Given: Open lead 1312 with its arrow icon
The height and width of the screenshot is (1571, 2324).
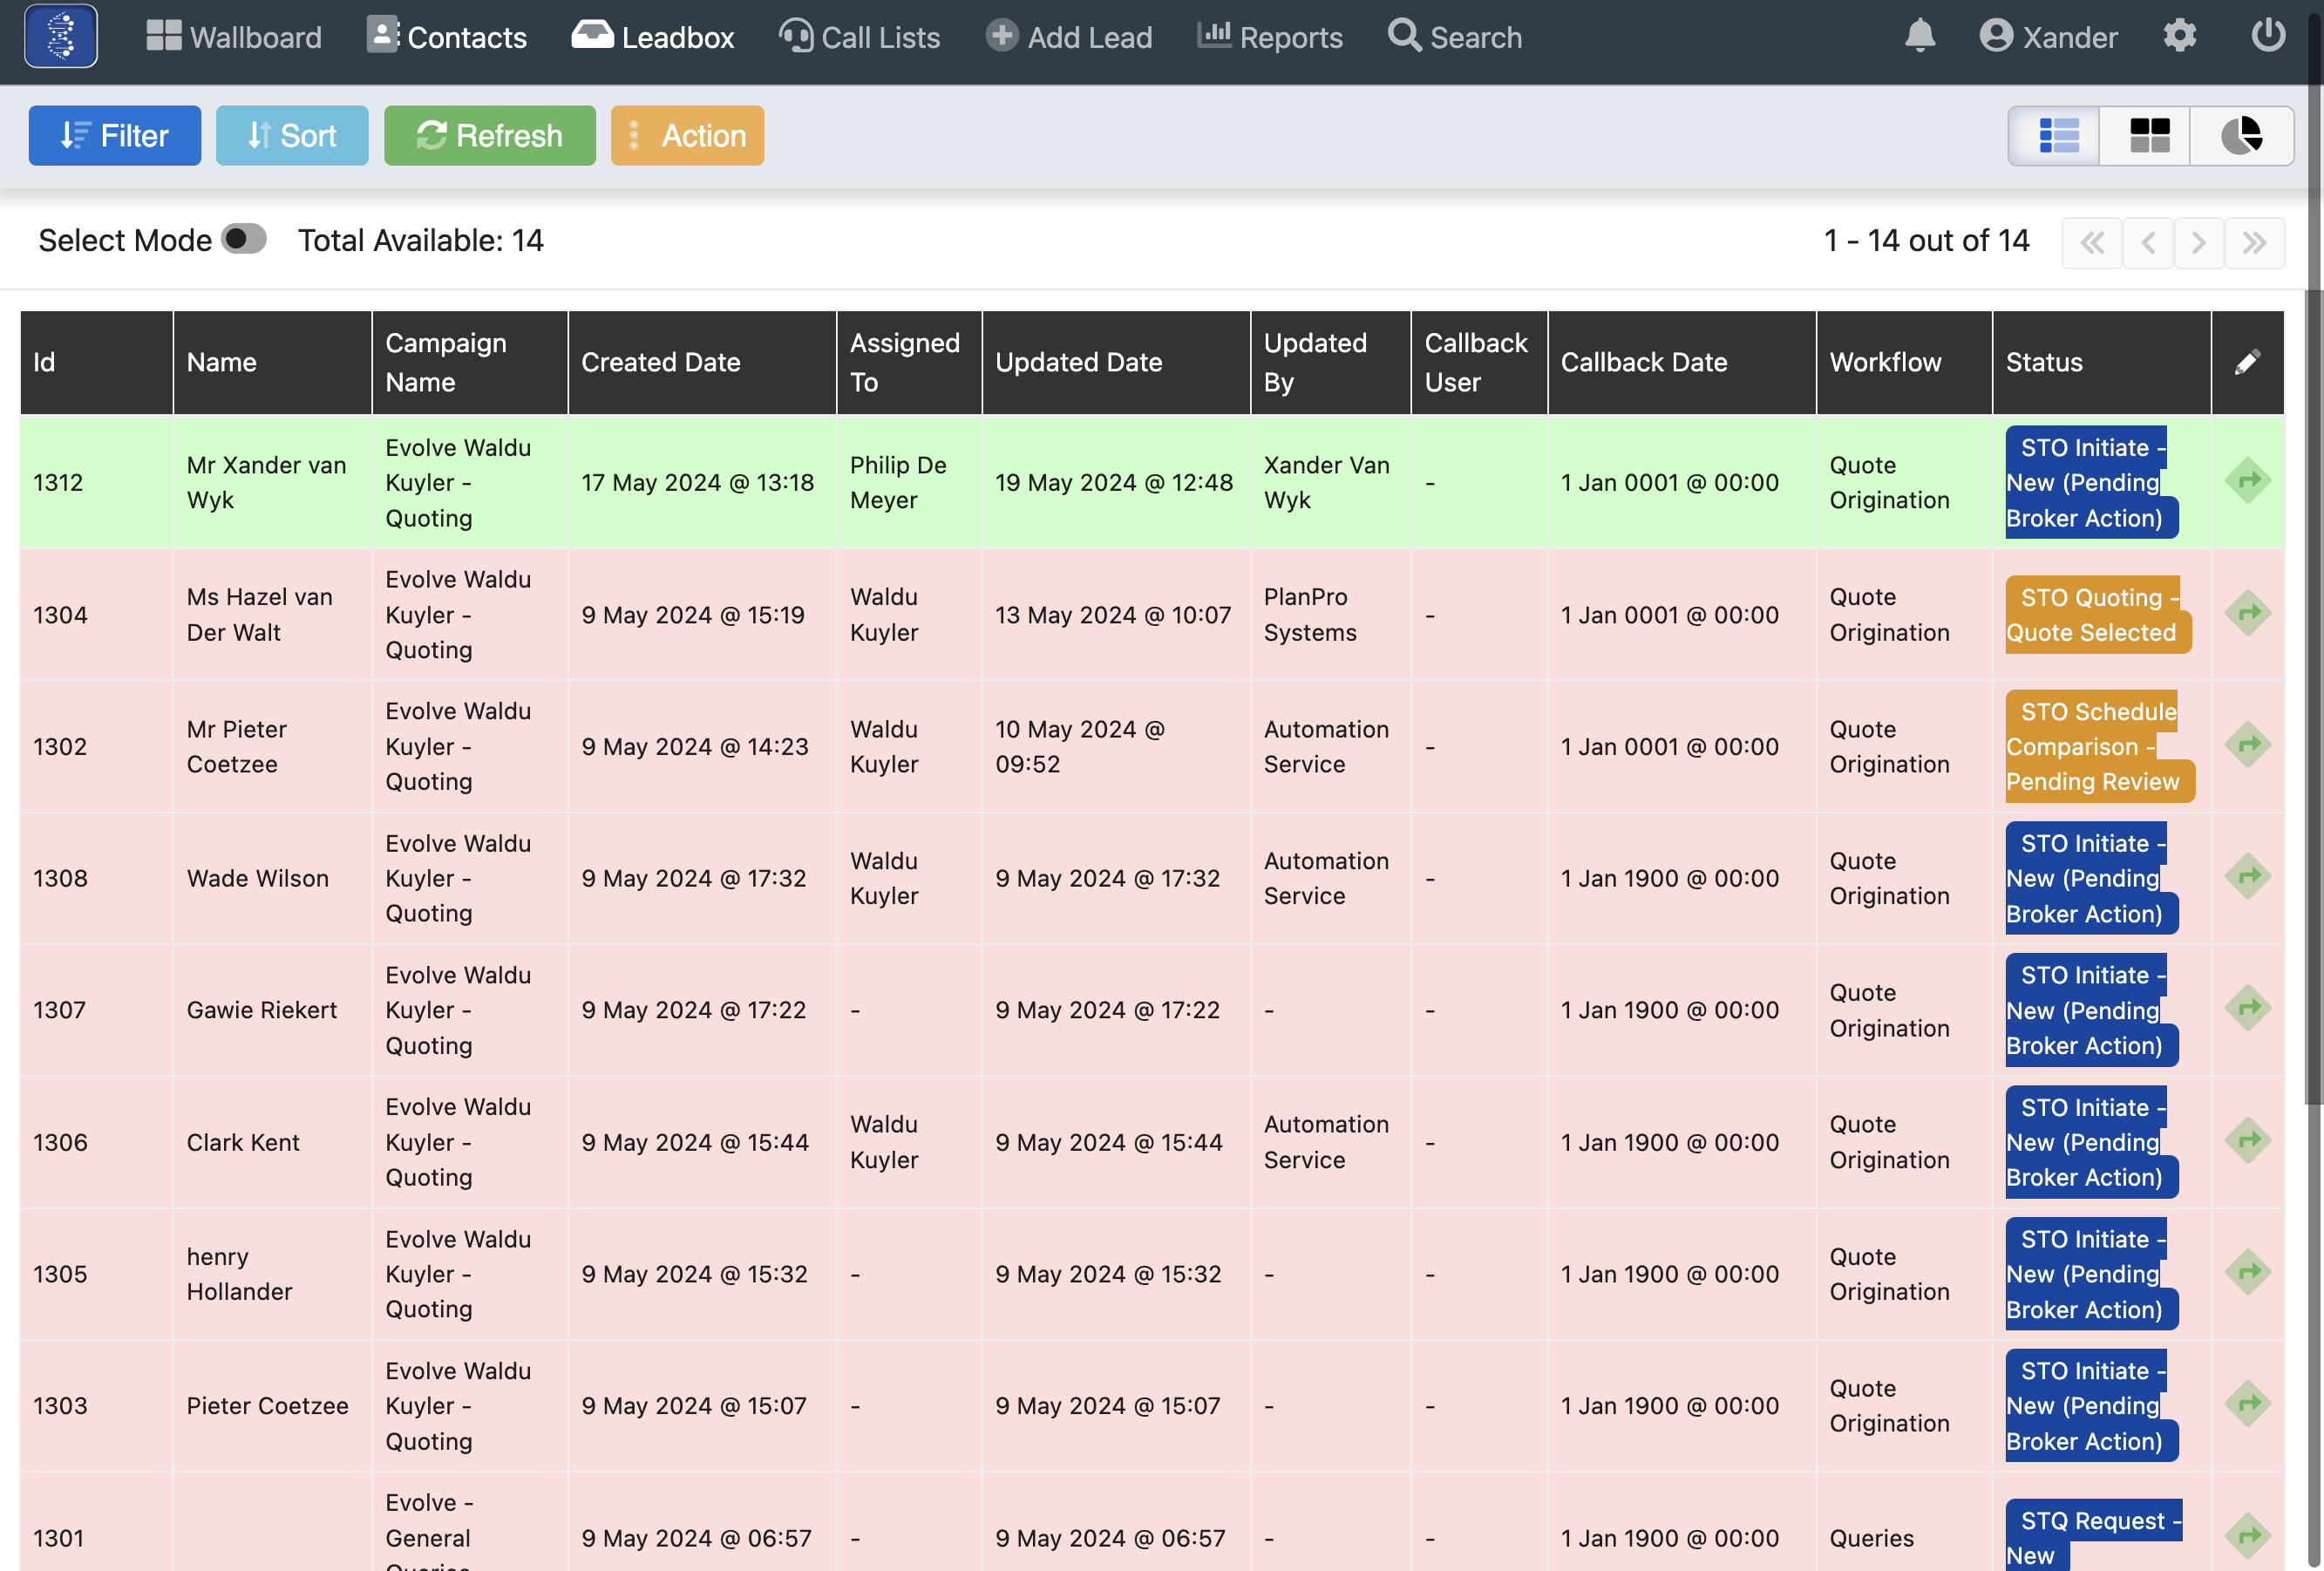Looking at the screenshot, I should coord(2248,481).
